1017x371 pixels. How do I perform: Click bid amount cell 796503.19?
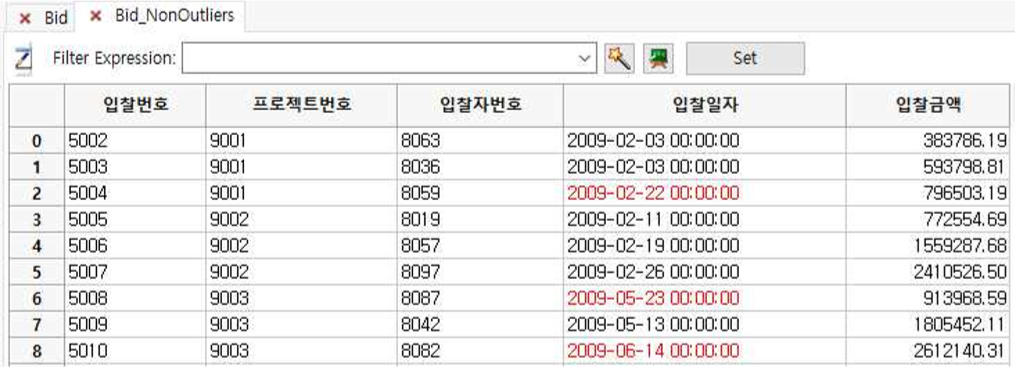(x=927, y=193)
